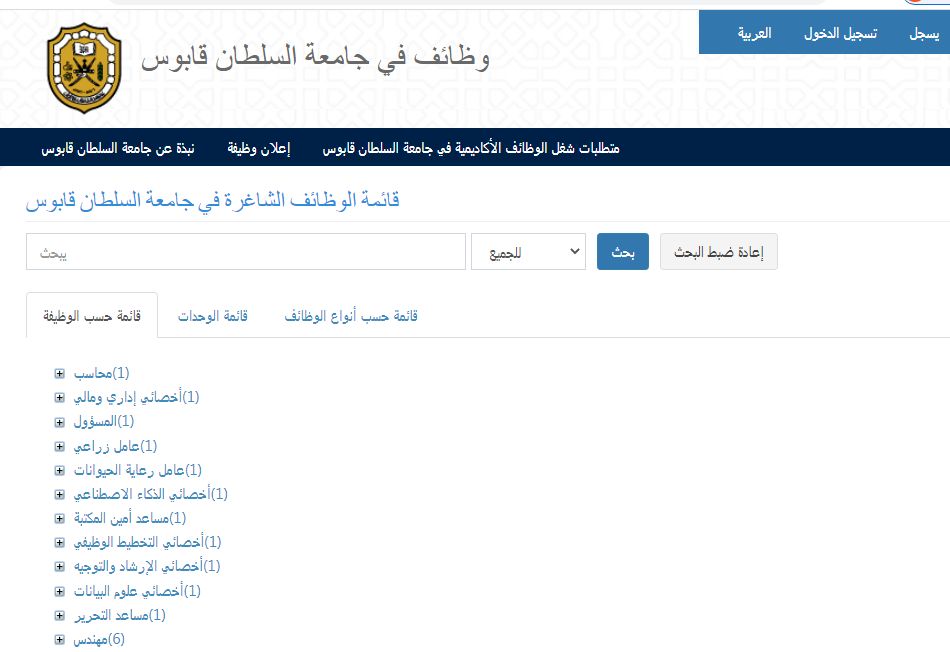
Task: Click the تسجيل الدخول login link
Action: tap(840, 33)
